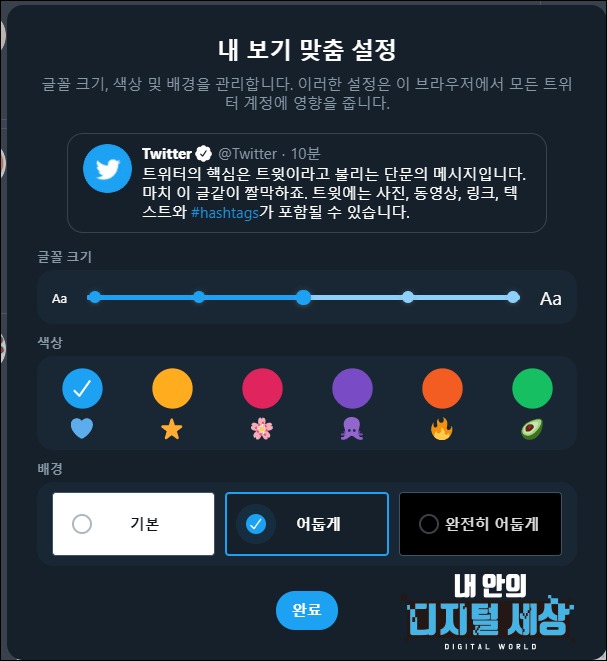Select the 기본 background option
This screenshot has height=661, width=607.
point(133,524)
